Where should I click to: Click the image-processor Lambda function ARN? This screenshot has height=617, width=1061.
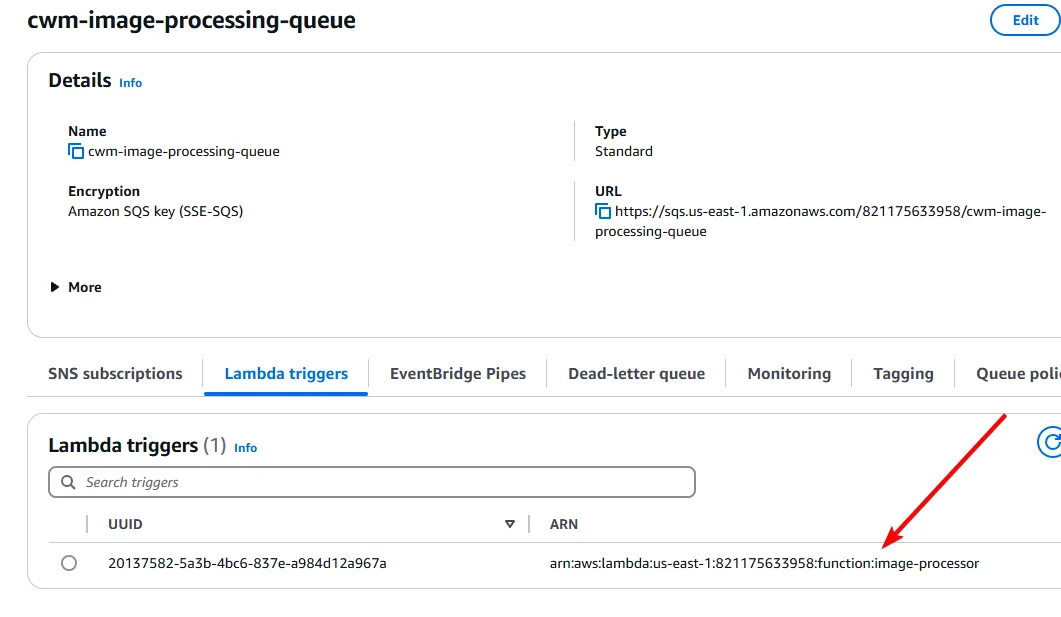[x=765, y=562]
